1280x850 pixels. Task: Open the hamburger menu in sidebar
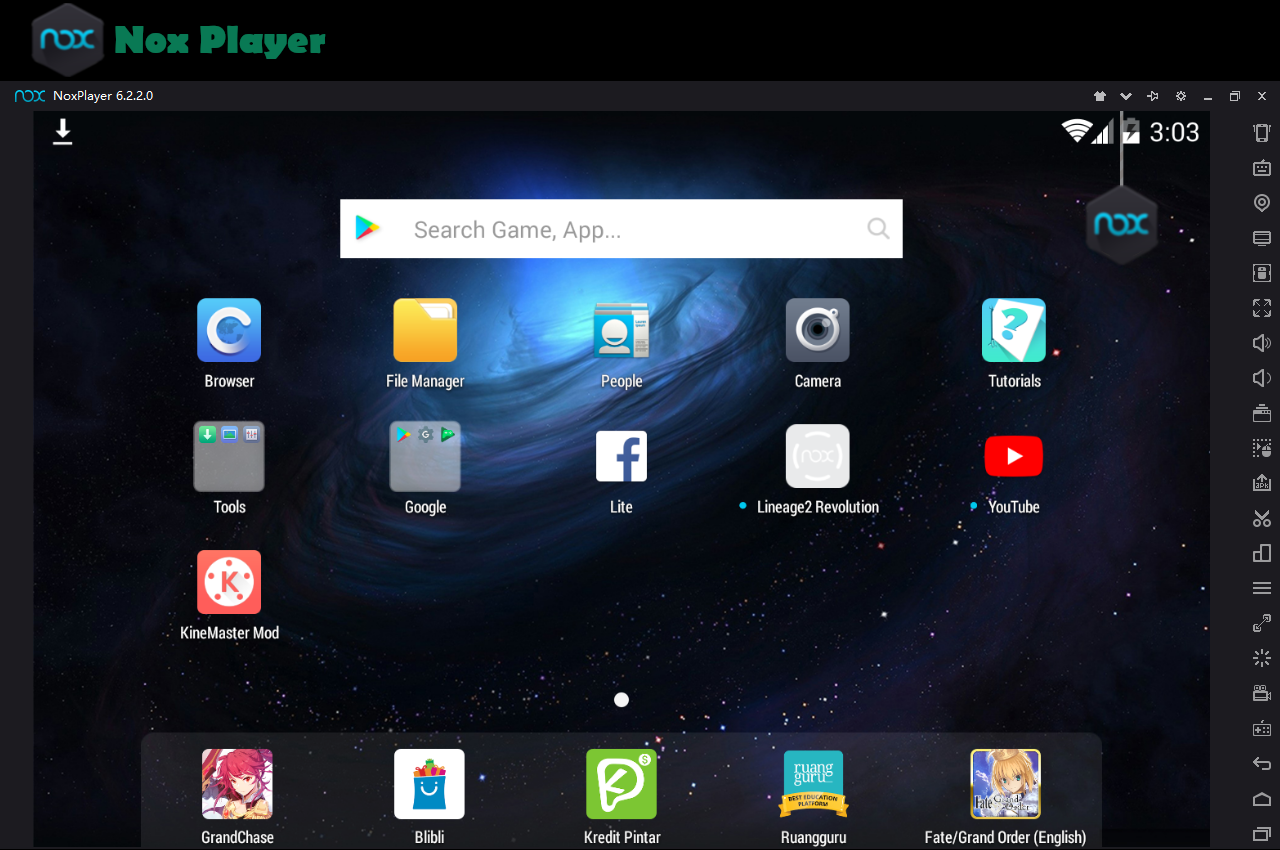(x=1262, y=588)
